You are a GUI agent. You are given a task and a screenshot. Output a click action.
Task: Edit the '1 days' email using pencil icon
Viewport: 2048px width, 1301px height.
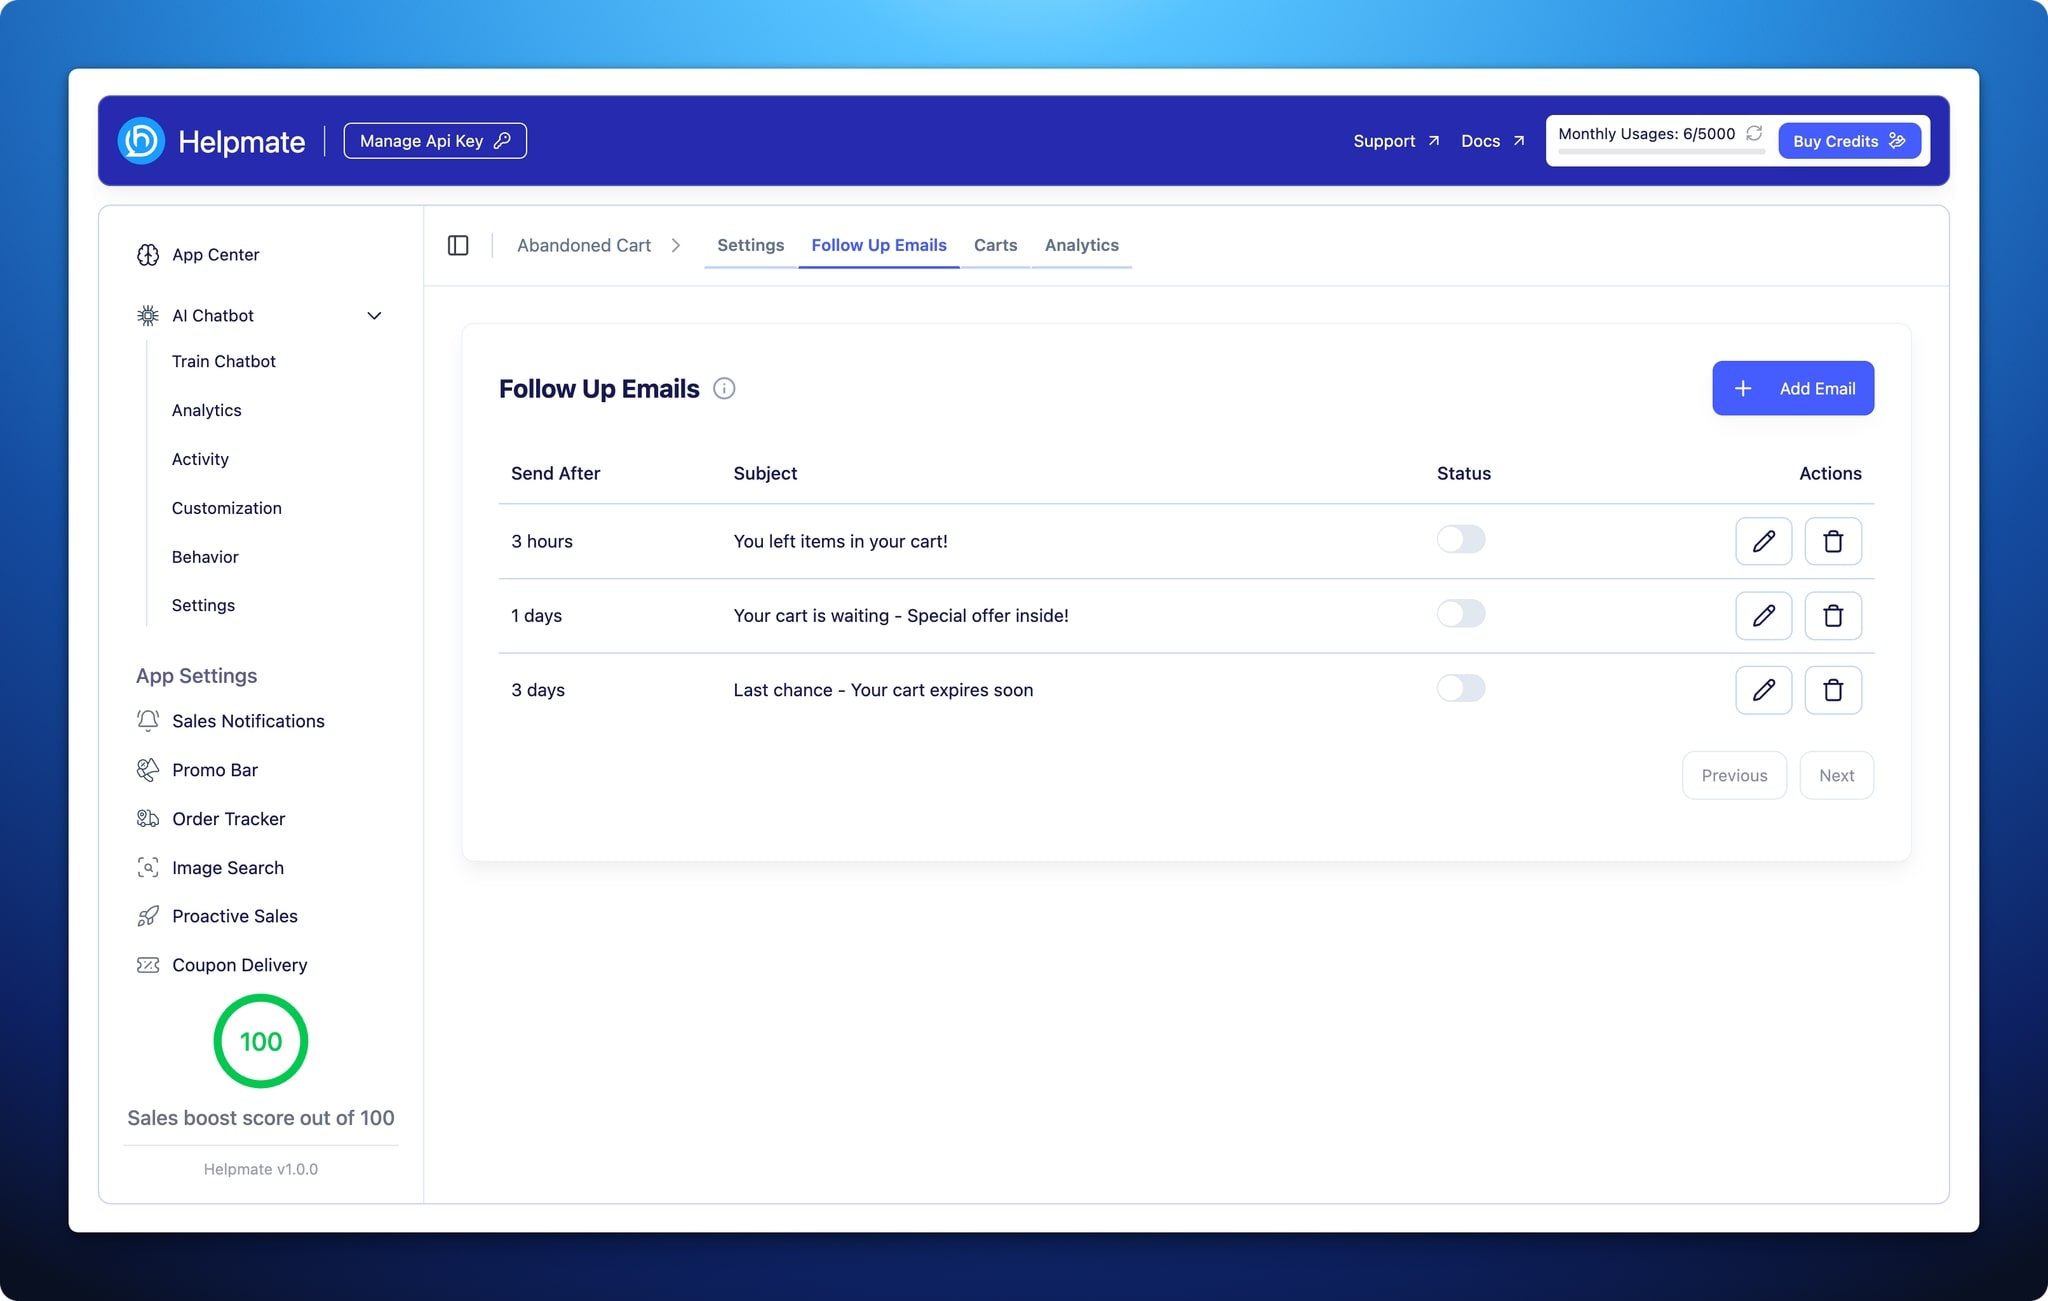click(x=1763, y=615)
